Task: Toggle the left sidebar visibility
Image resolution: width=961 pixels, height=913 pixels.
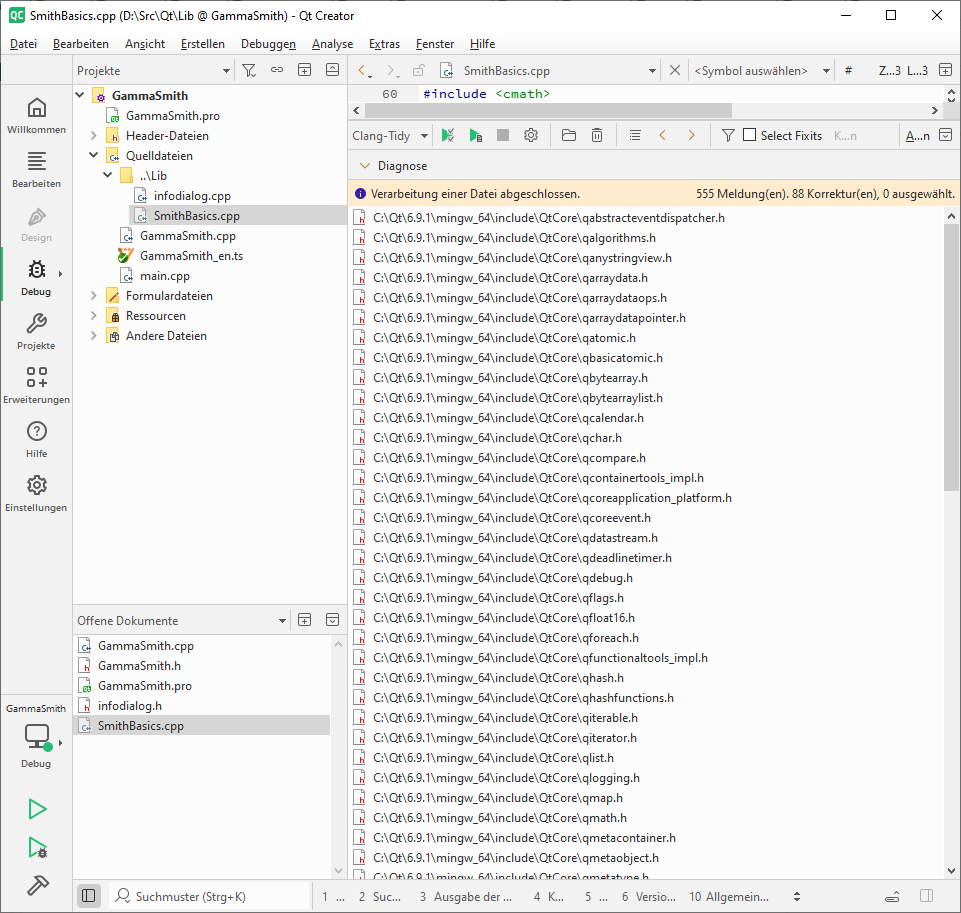Action: [88, 896]
